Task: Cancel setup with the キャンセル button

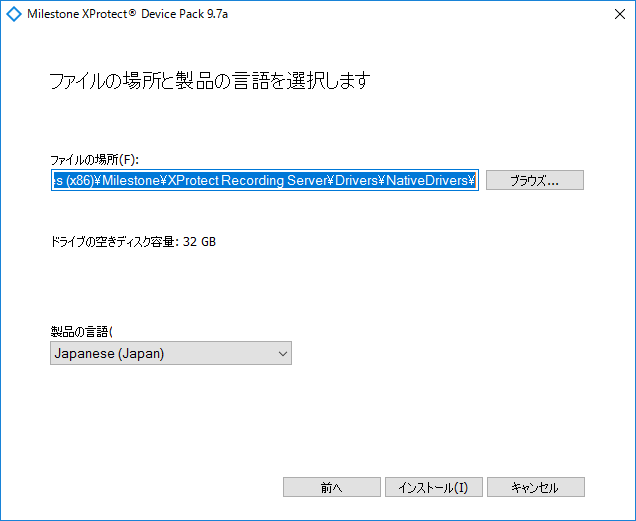Action: point(535,487)
